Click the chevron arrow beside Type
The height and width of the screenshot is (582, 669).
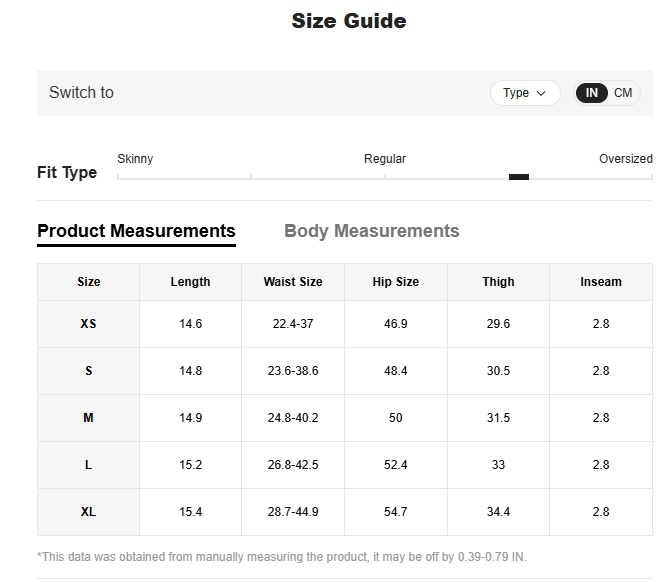coord(542,93)
